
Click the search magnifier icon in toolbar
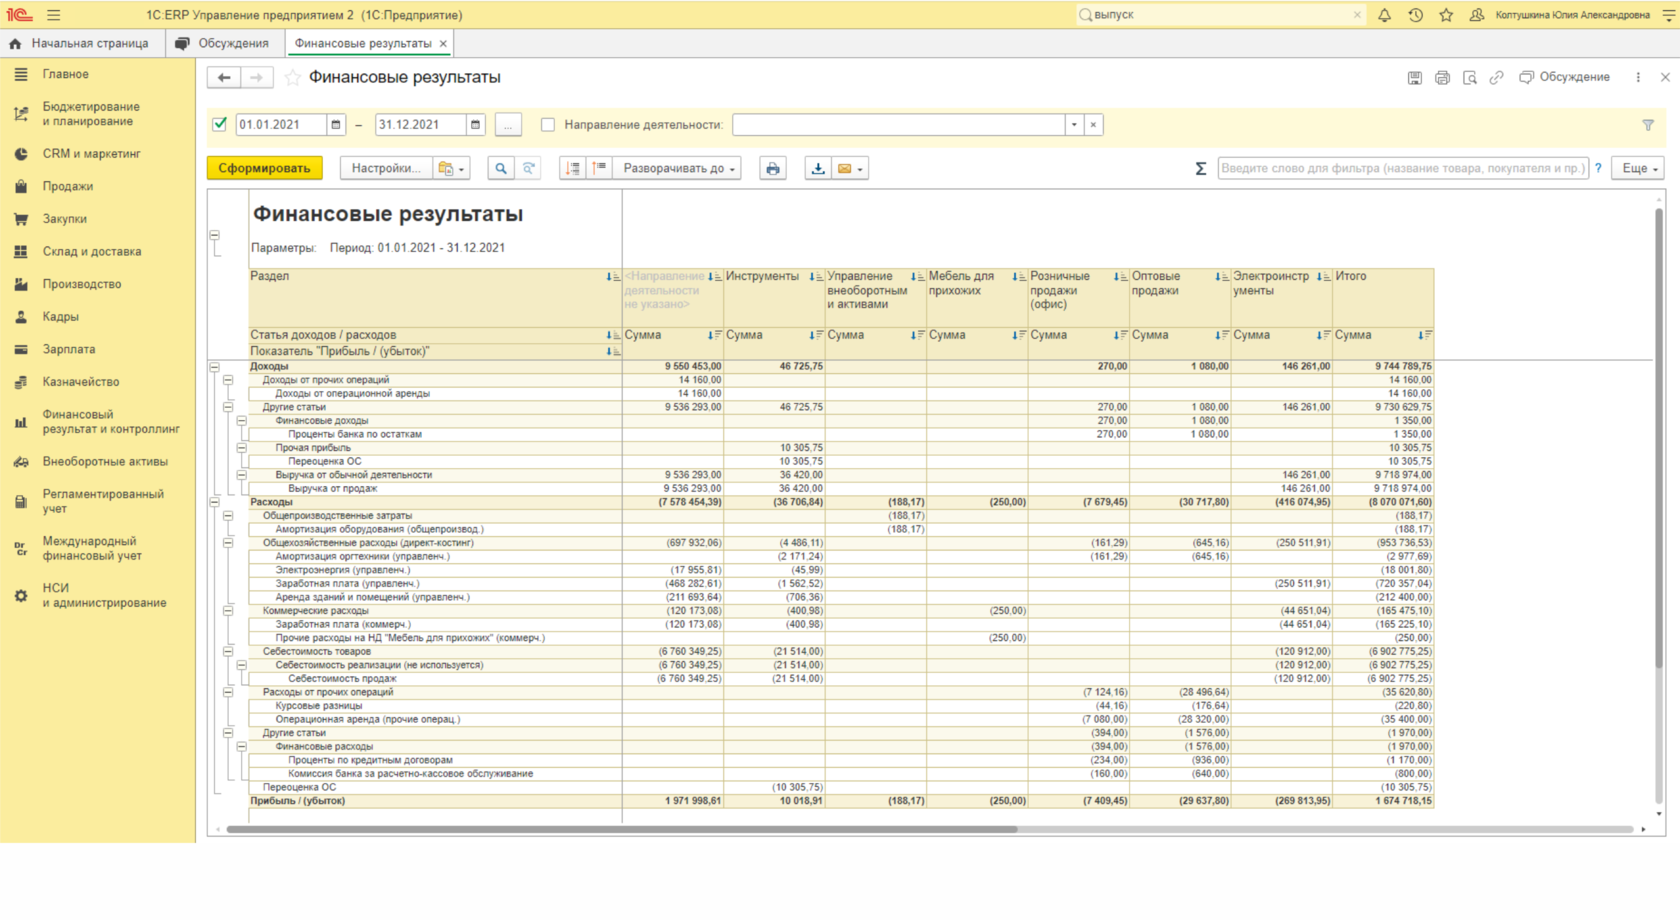501,169
